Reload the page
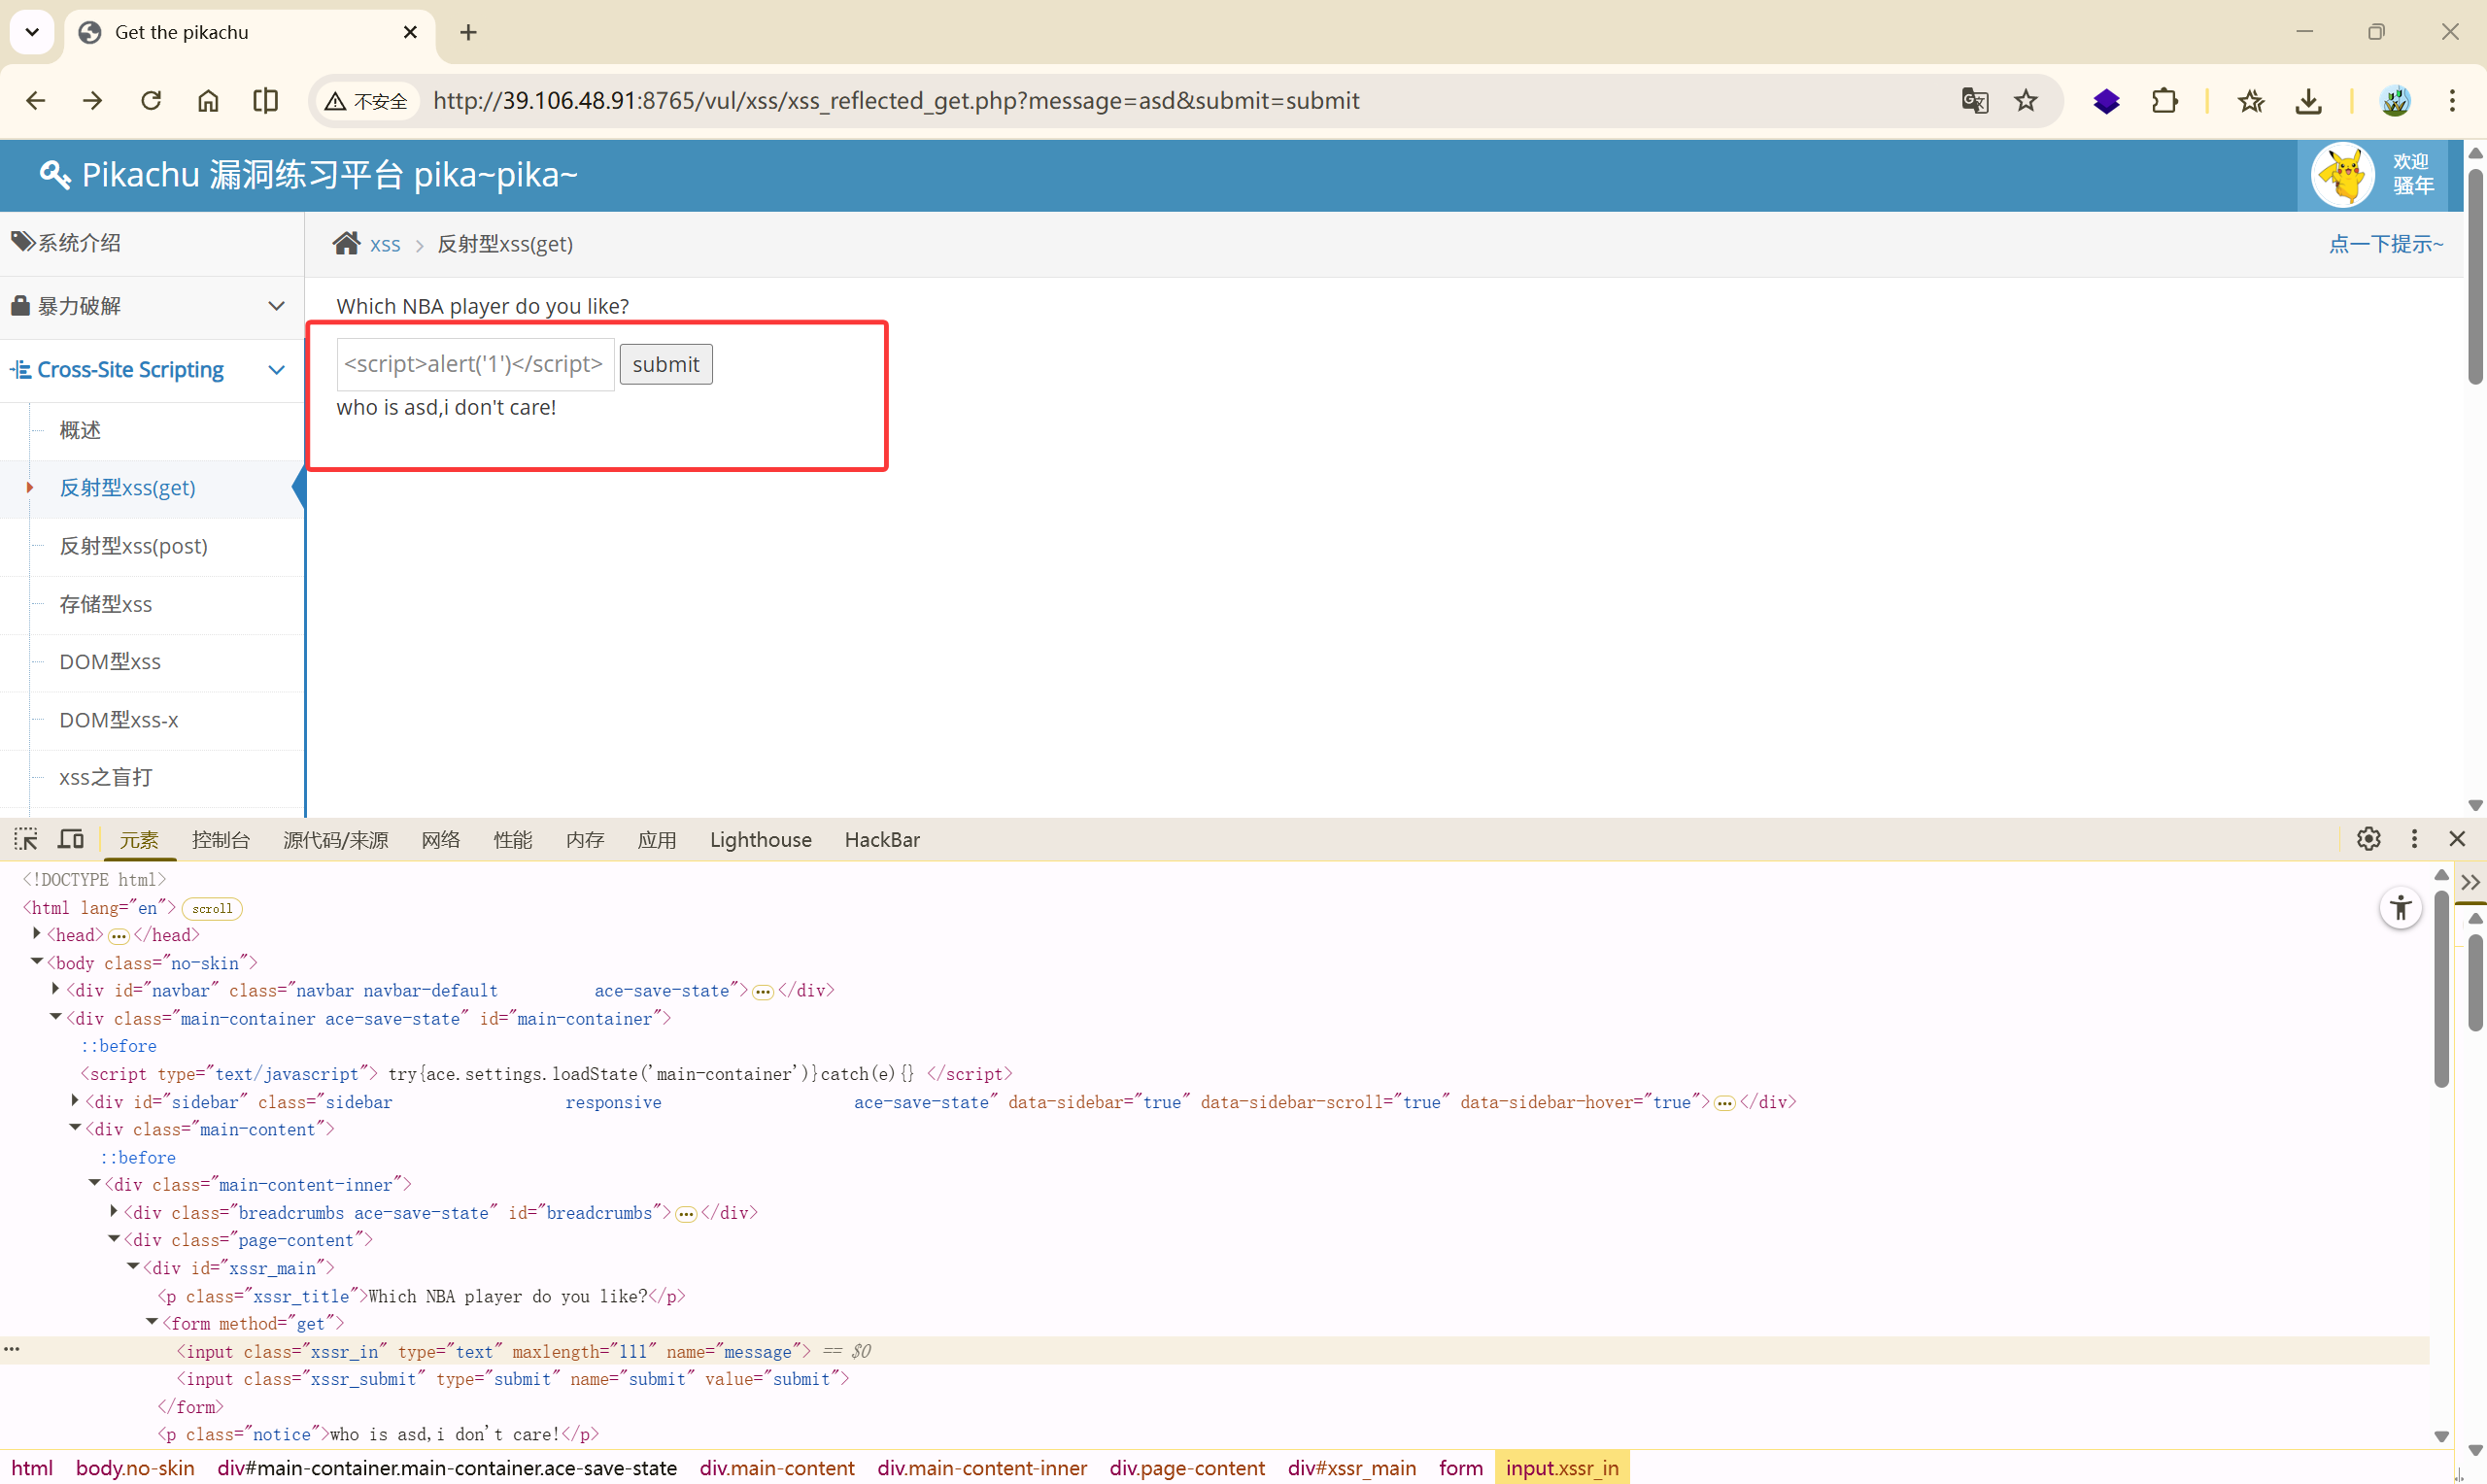 pos(151,101)
